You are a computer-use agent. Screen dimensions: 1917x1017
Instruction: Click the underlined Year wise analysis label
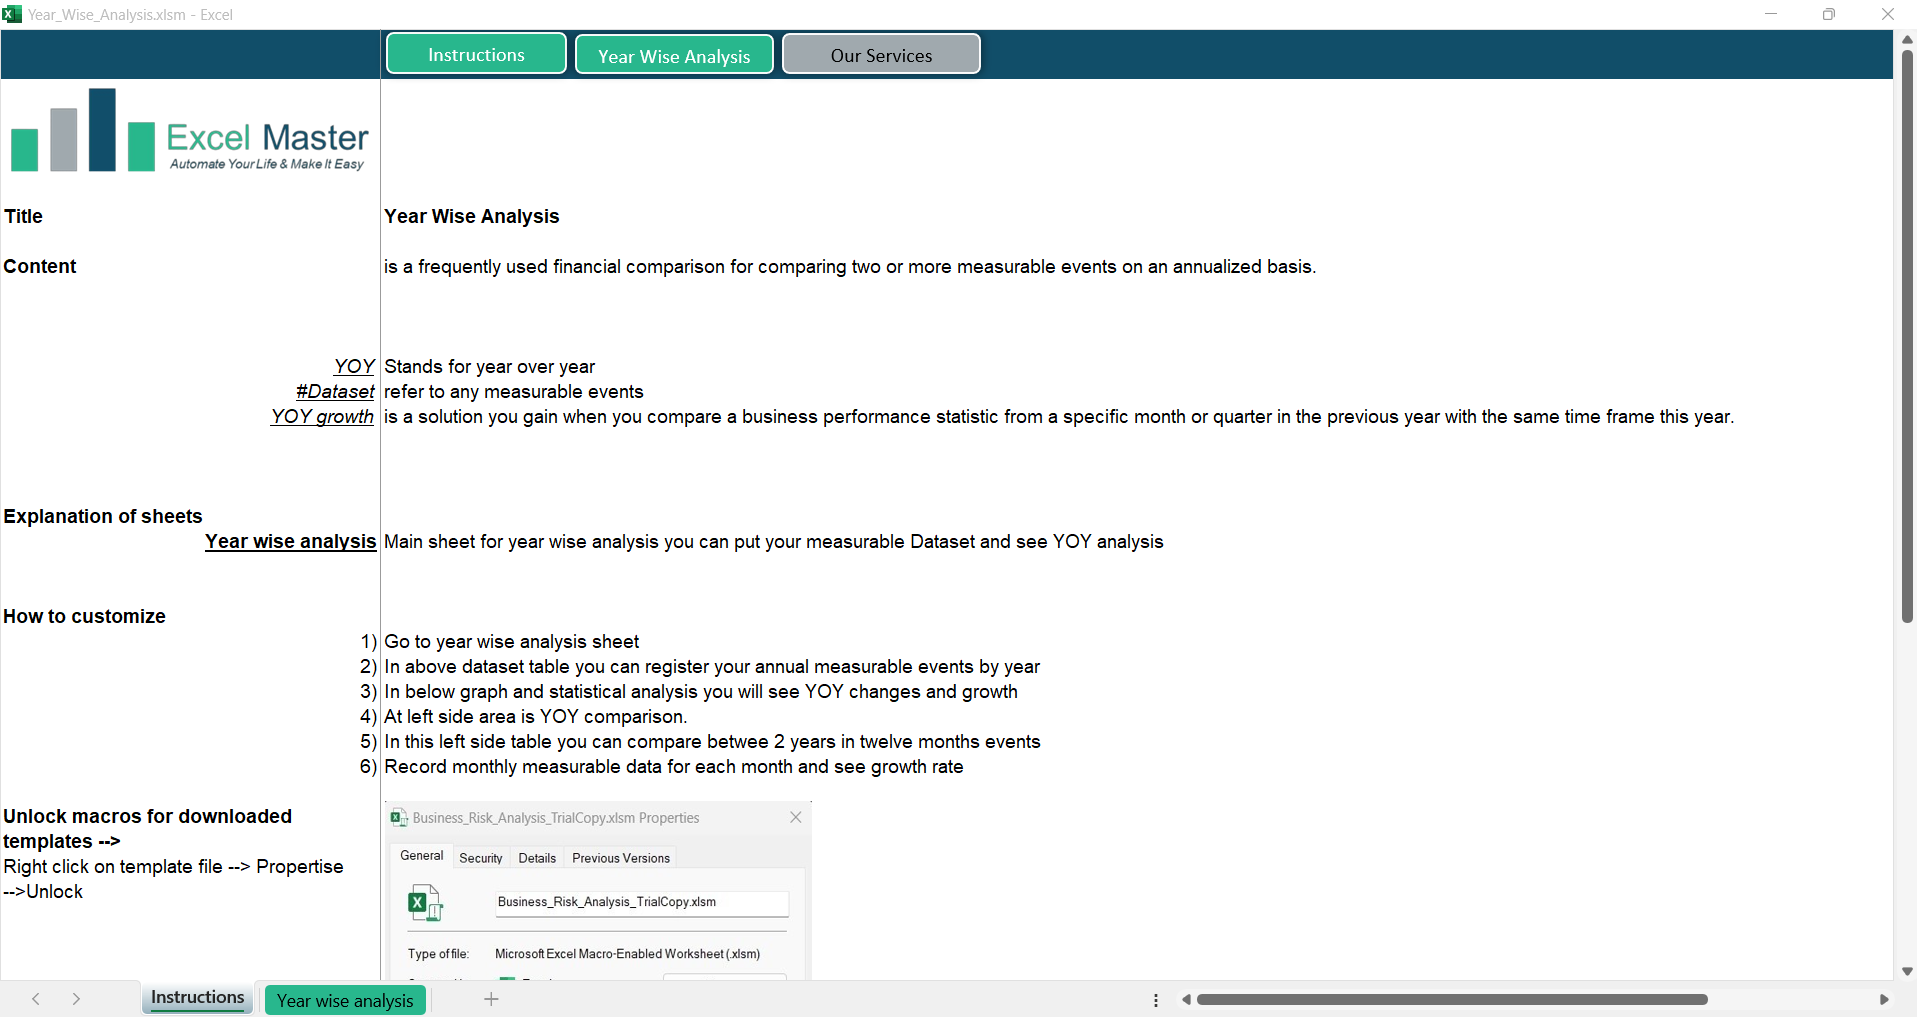[290, 541]
